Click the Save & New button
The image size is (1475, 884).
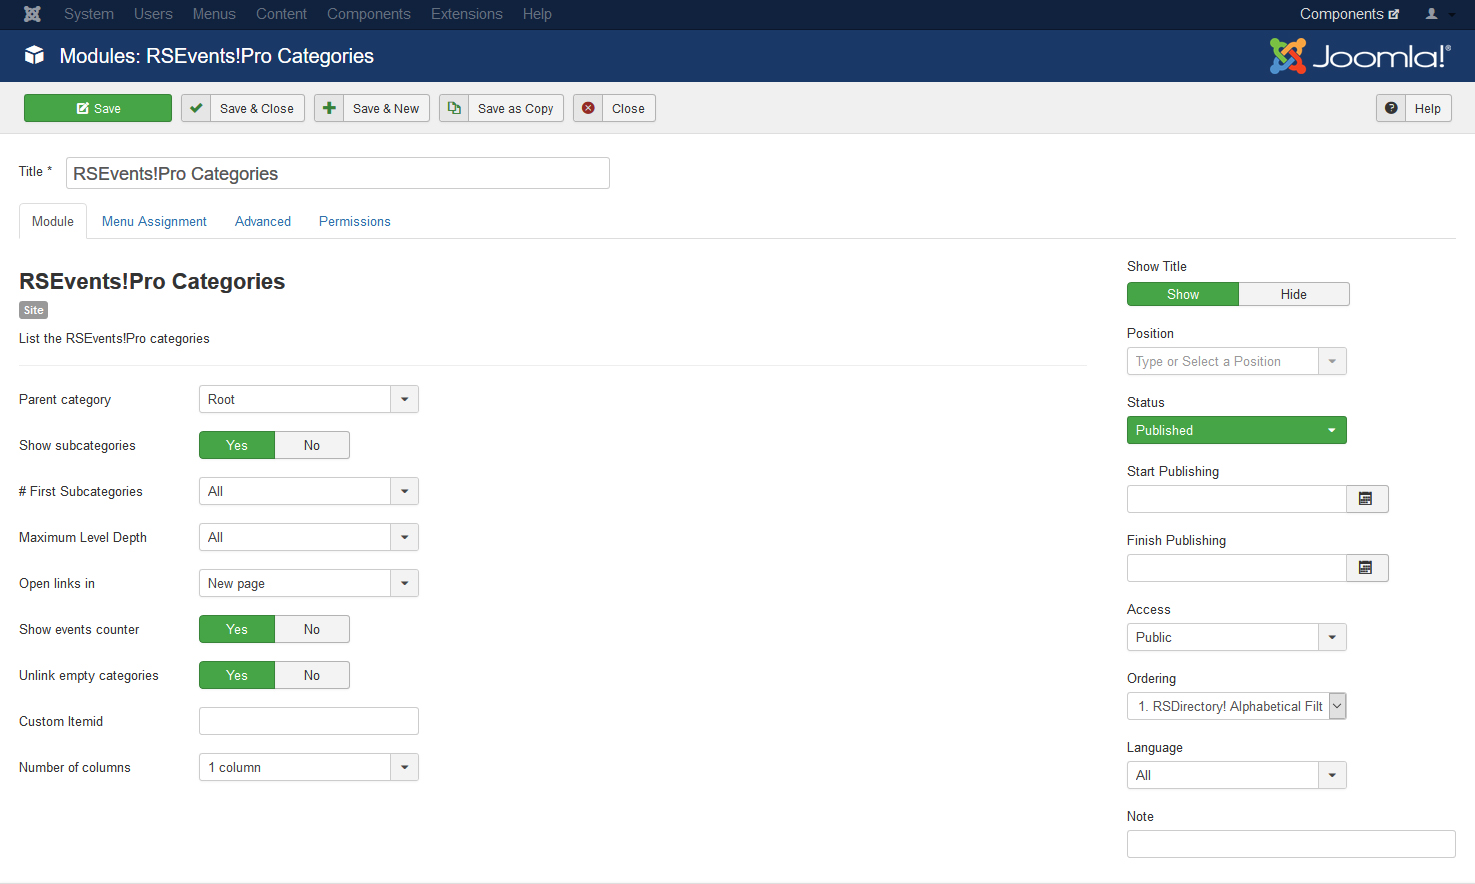tap(372, 108)
